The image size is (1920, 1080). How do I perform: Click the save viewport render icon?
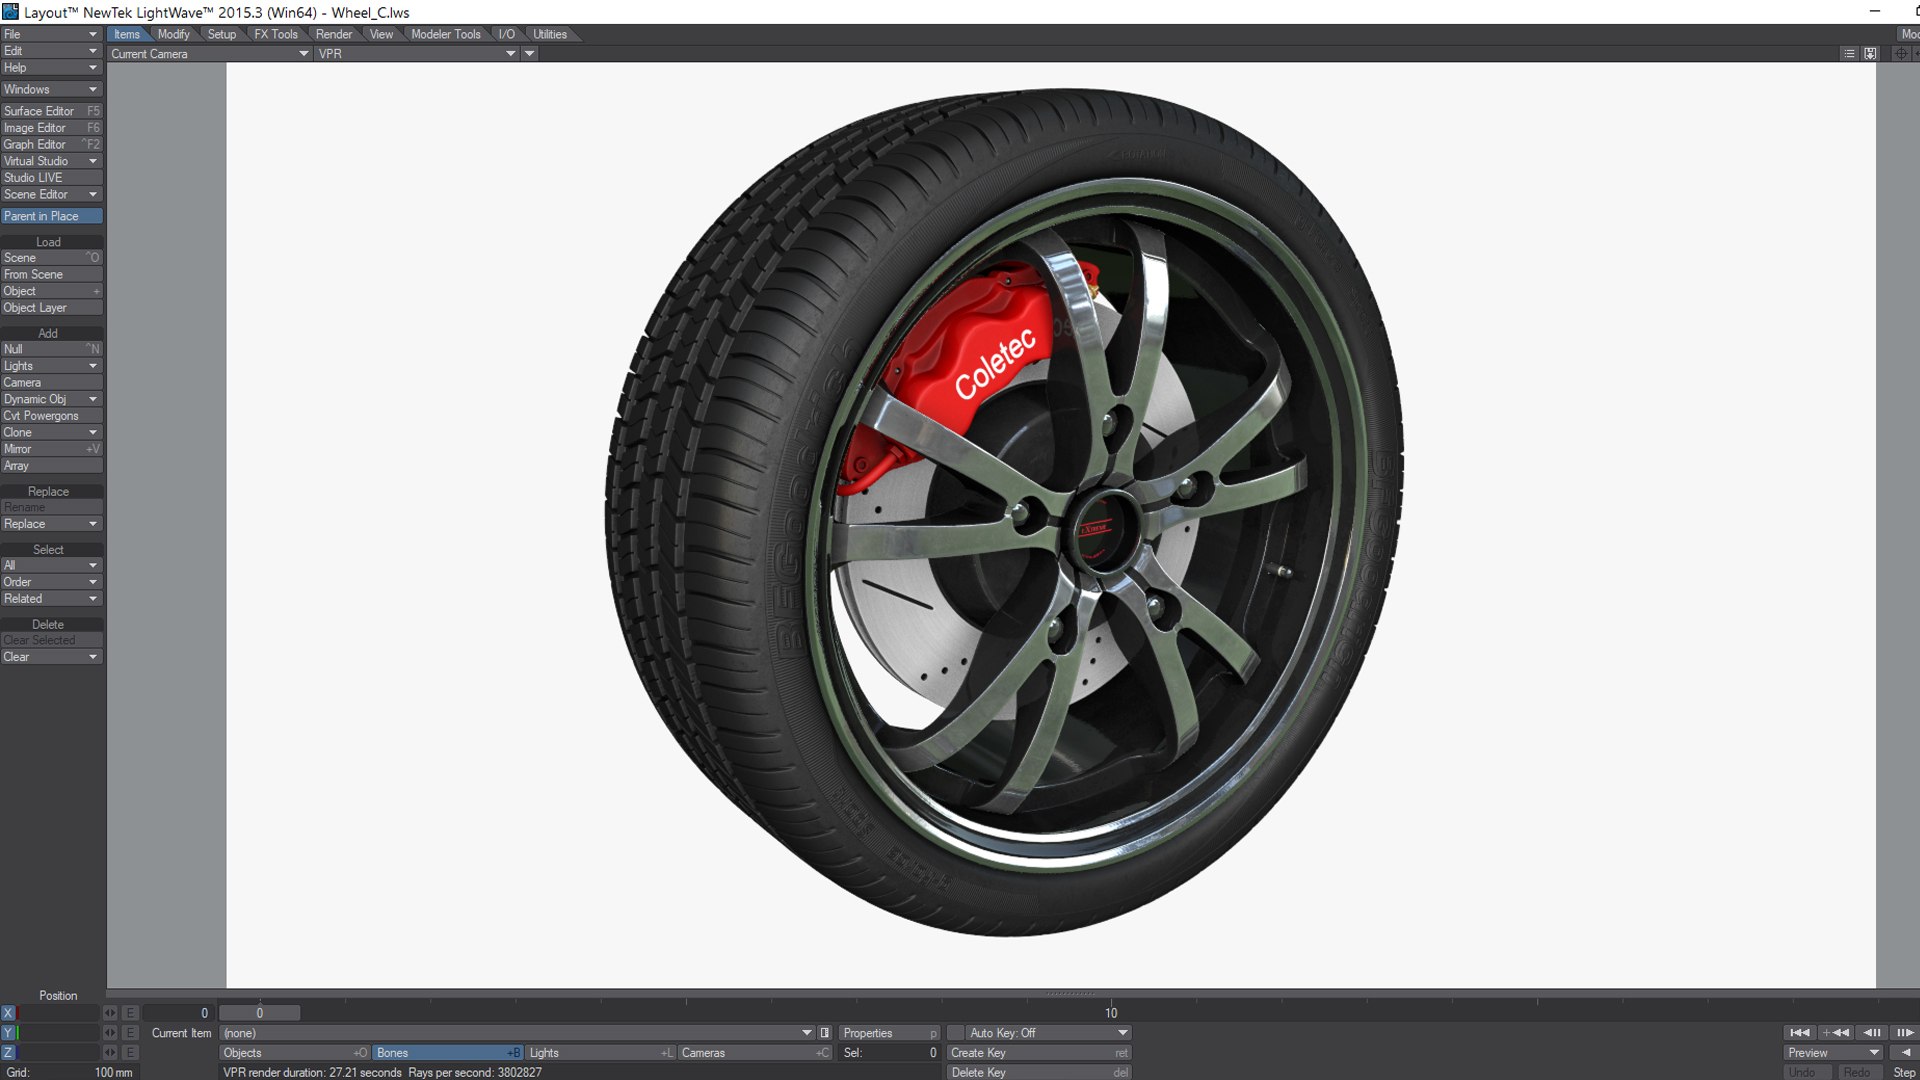1870,54
